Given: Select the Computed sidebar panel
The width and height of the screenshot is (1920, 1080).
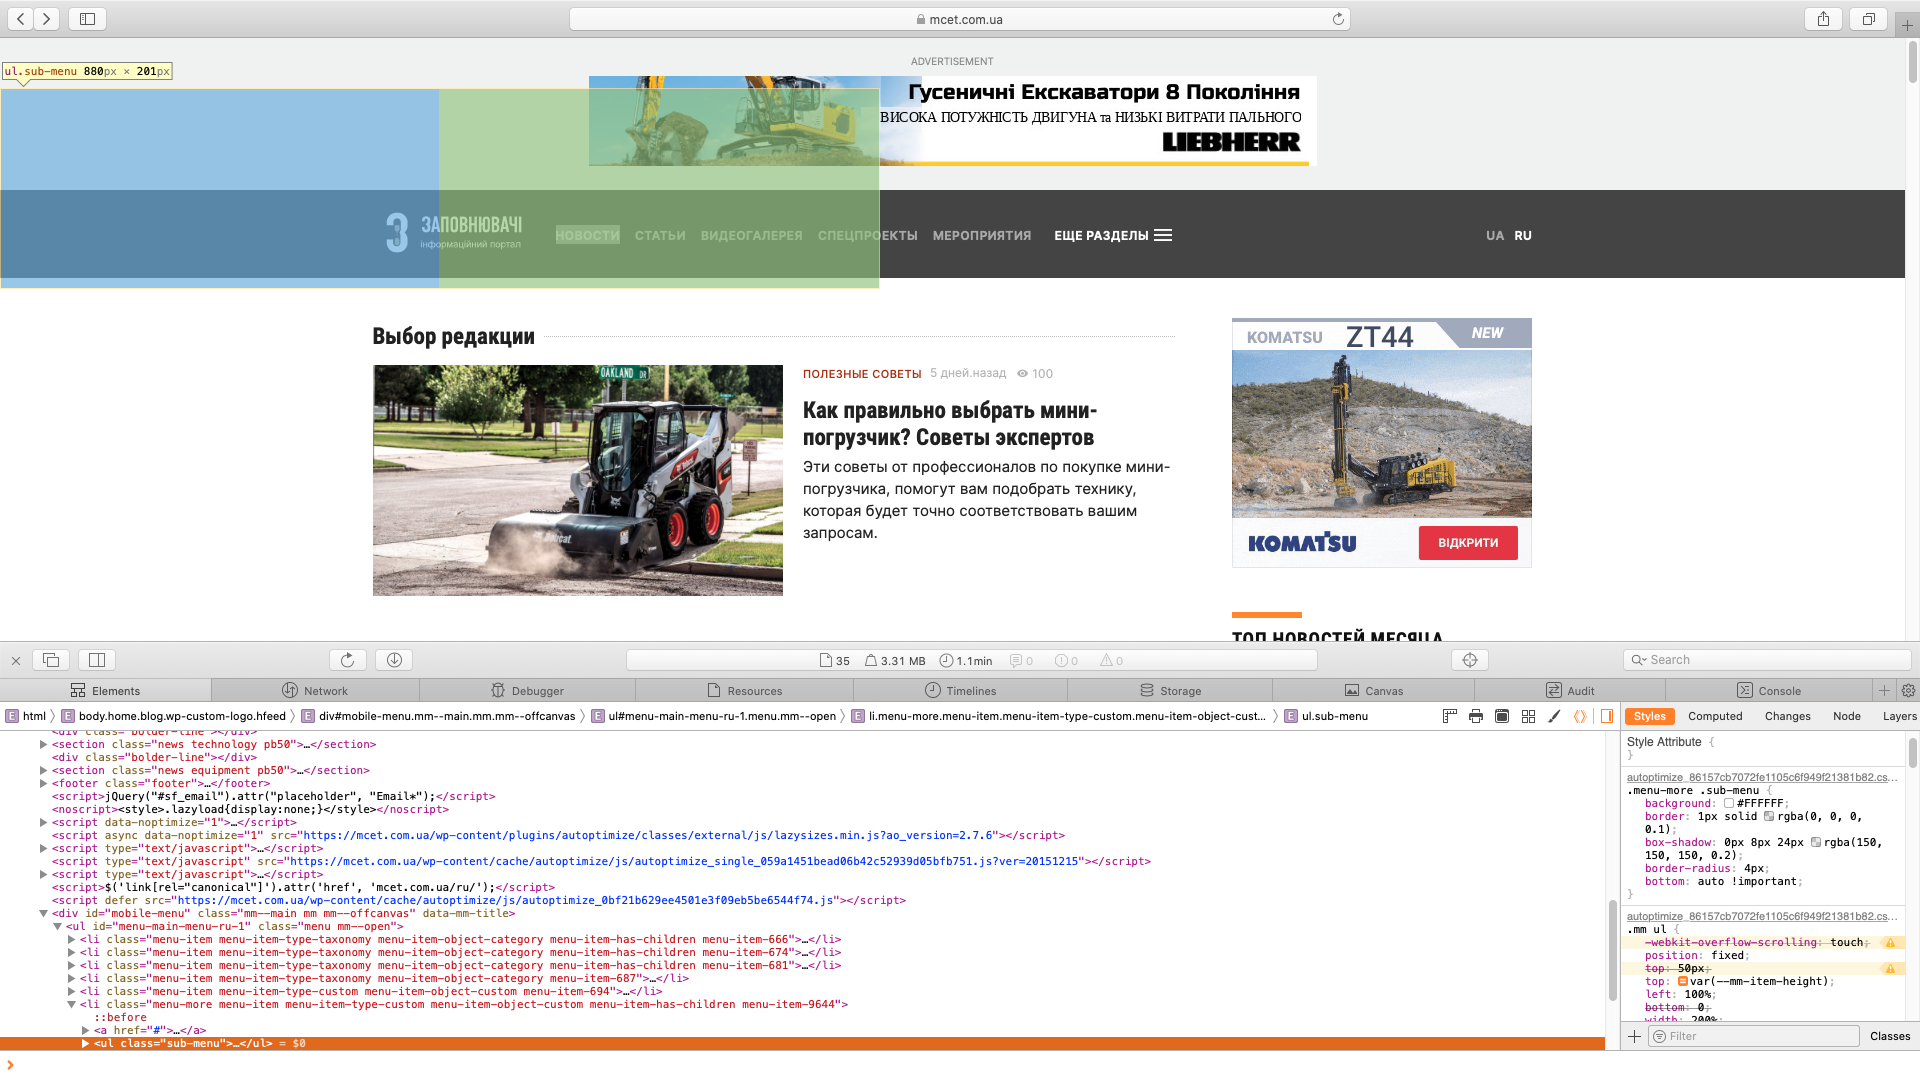Looking at the screenshot, I should (1715, 716).
